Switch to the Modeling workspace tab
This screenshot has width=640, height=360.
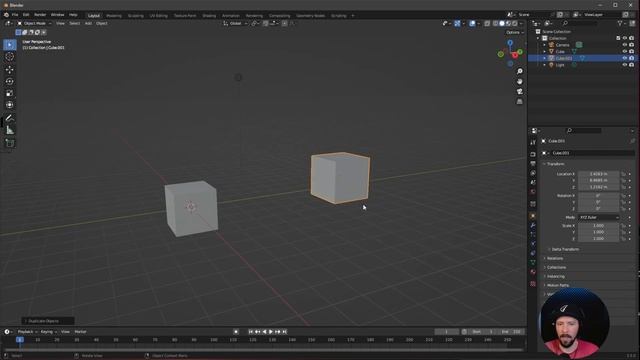(x=114, y=16)
